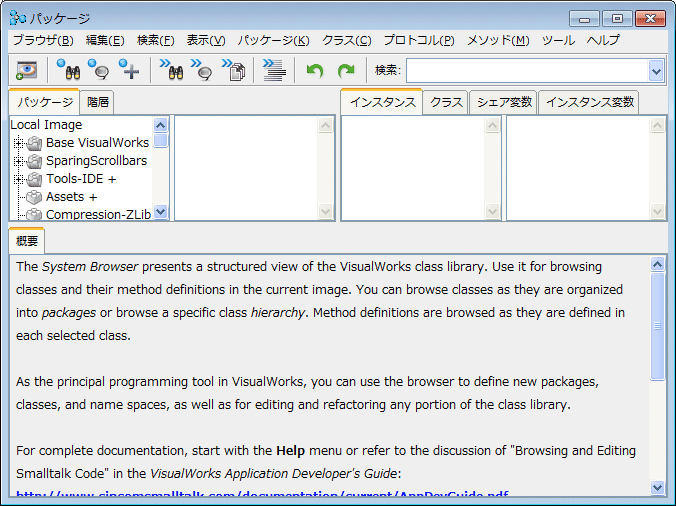
Task: Click the blue-dot binoculars find icon
Action: pos(67,70)
